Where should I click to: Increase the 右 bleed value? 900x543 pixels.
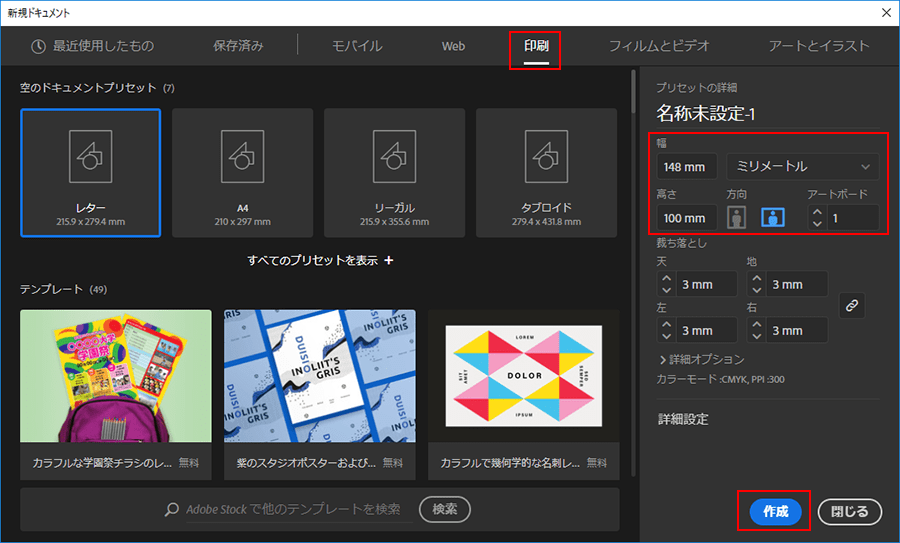tap(757, 324)
